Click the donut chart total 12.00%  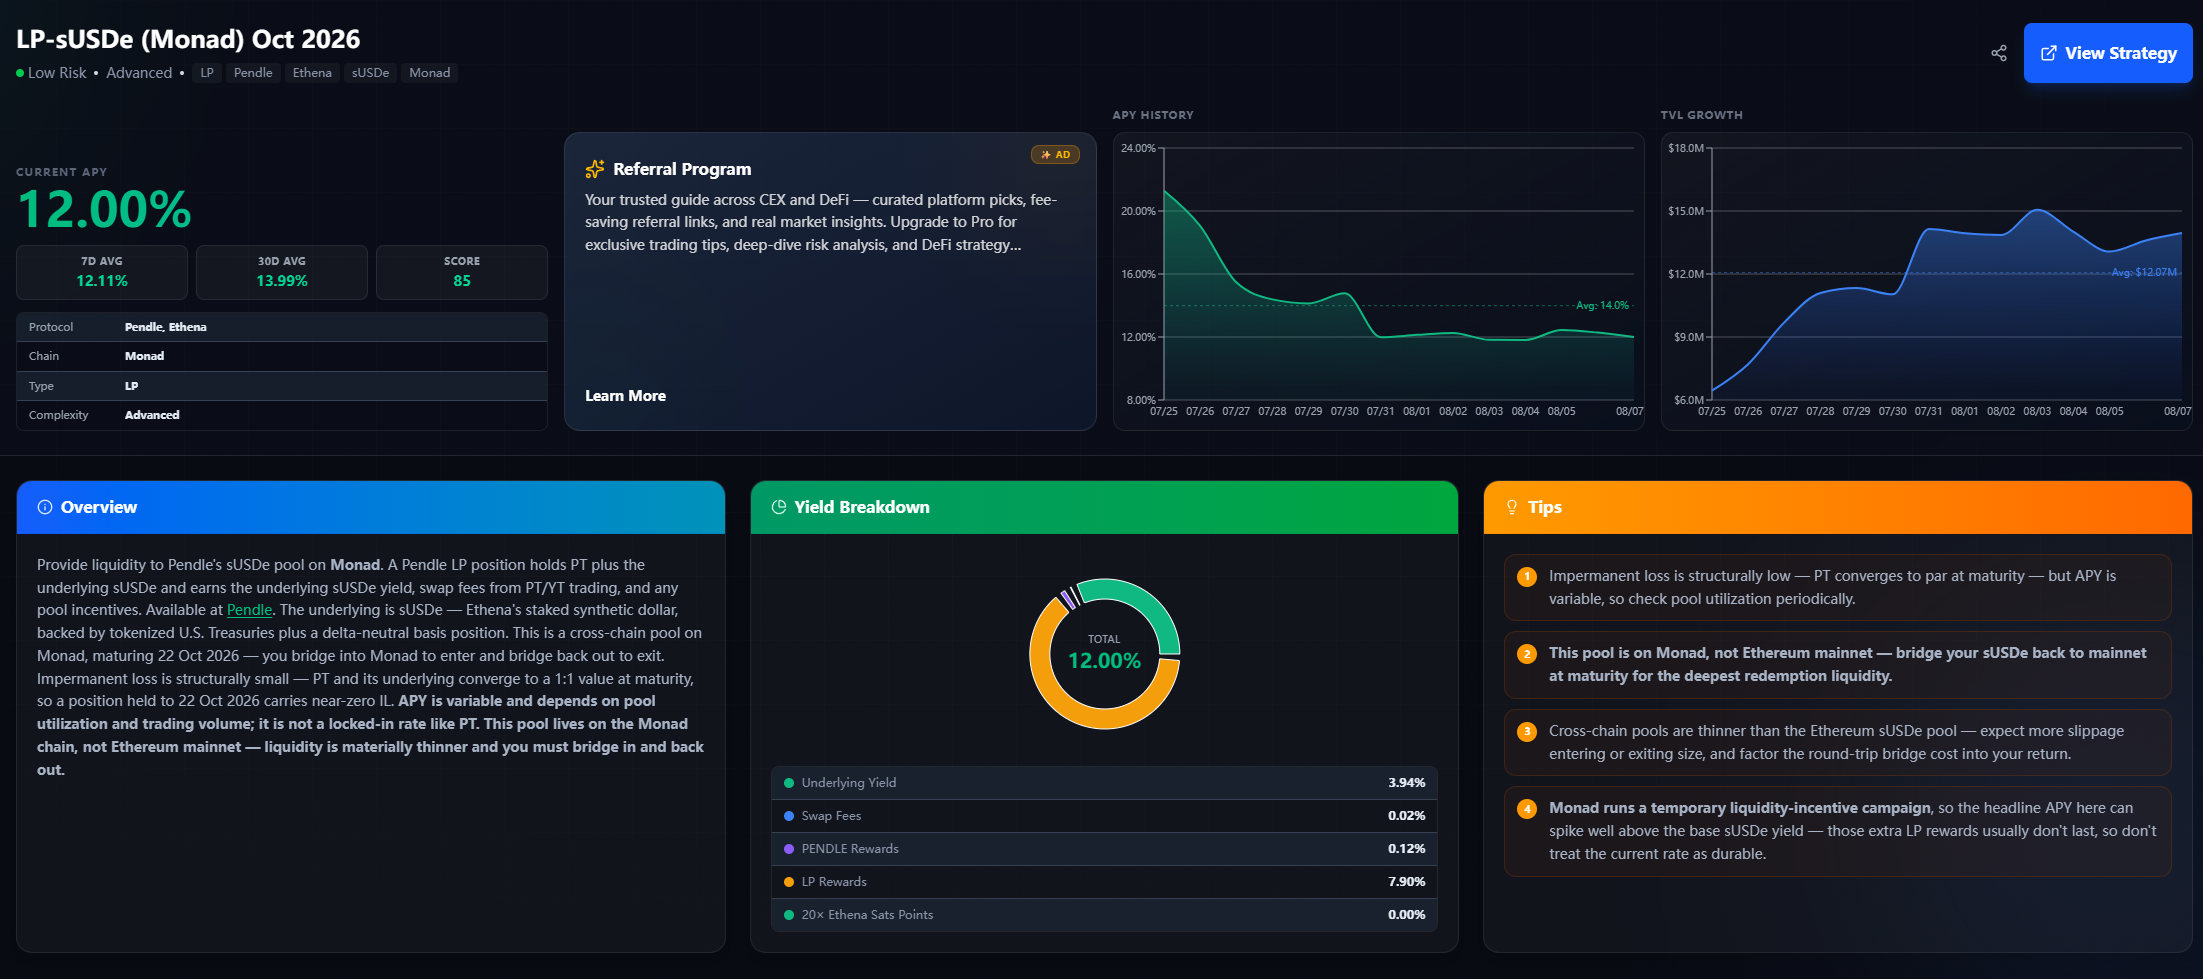pos(1104,660)
